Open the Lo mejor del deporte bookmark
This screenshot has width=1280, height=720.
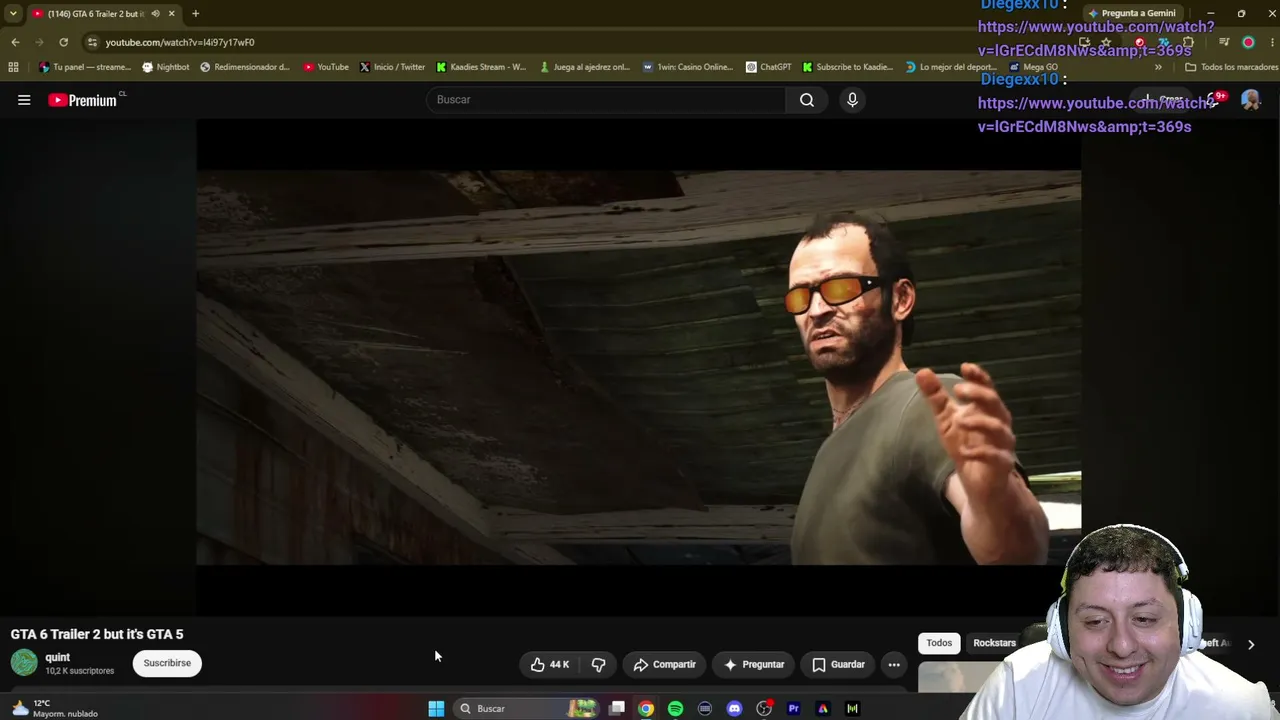pyautogui.click(x=950, y=67)
